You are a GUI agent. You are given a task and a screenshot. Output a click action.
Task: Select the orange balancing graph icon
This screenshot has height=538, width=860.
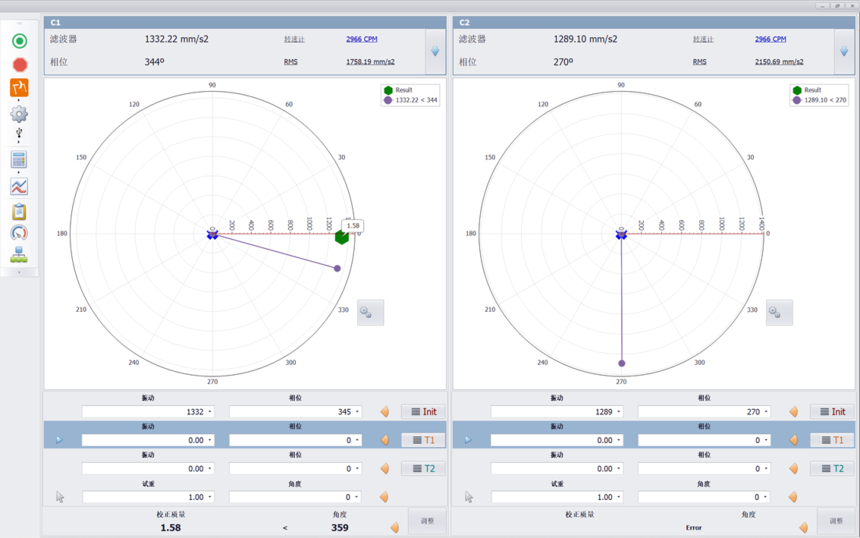(19, 88)
